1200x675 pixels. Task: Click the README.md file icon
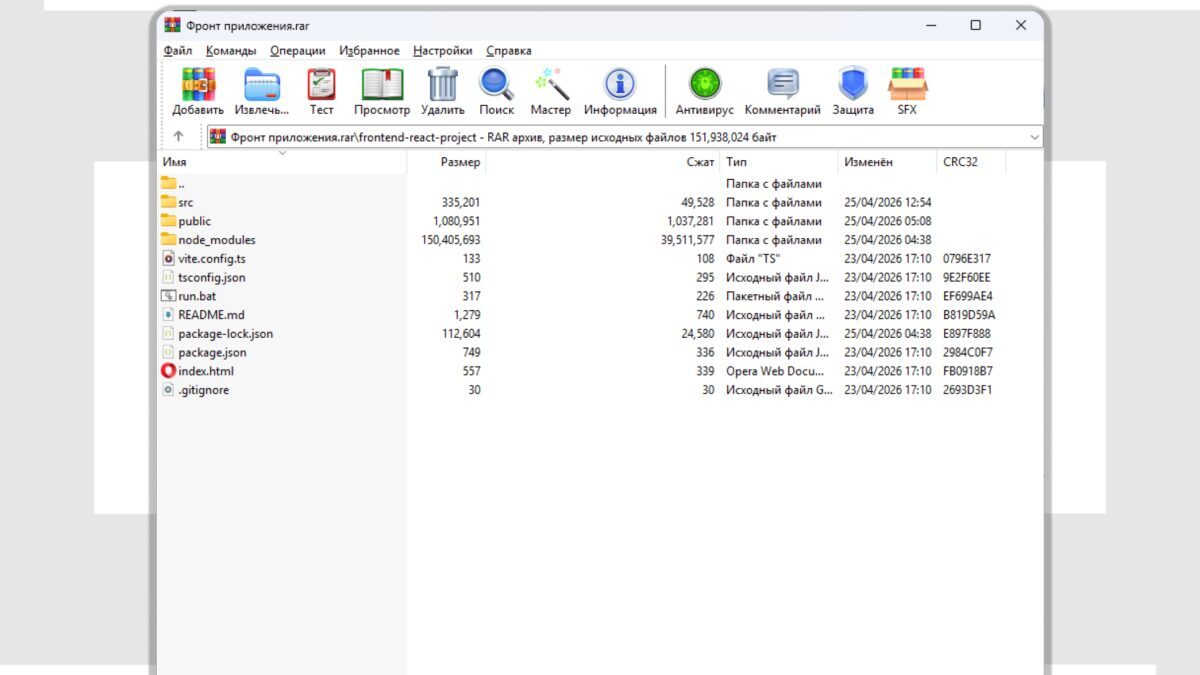pyautogui.click(x=168, y=315)
